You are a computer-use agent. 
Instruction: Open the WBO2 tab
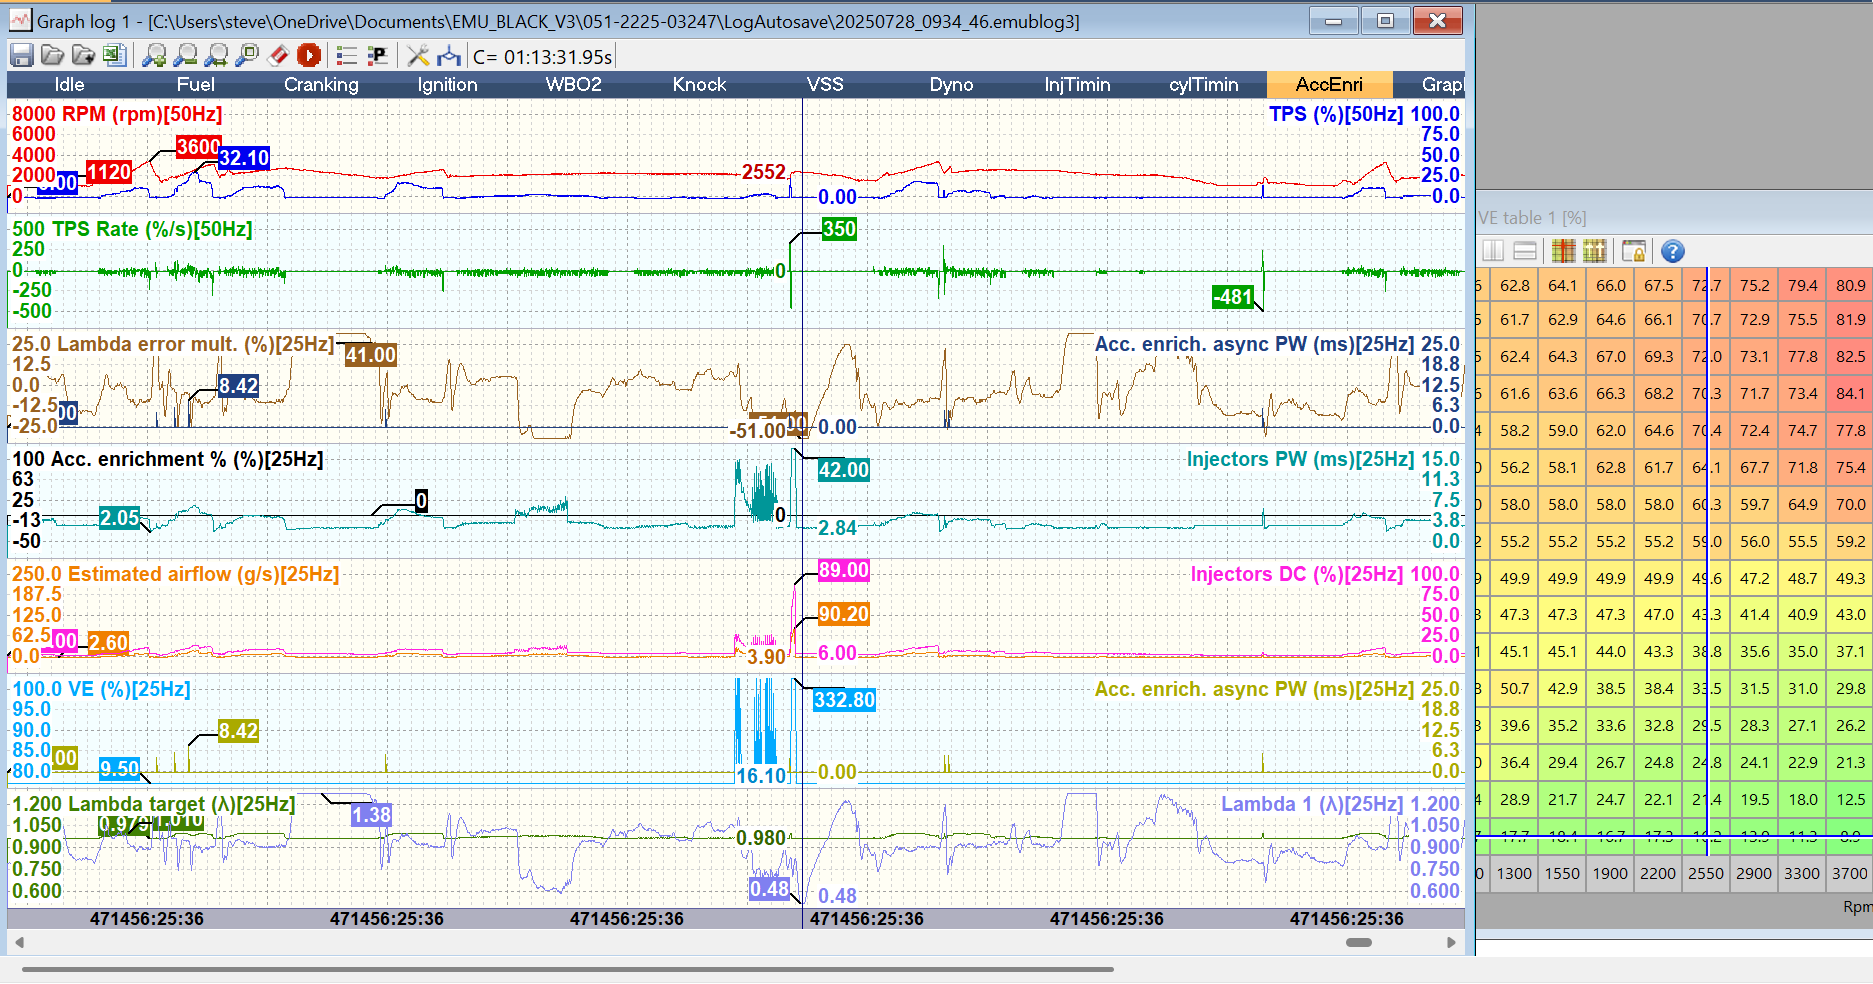(x=573, y=84)
